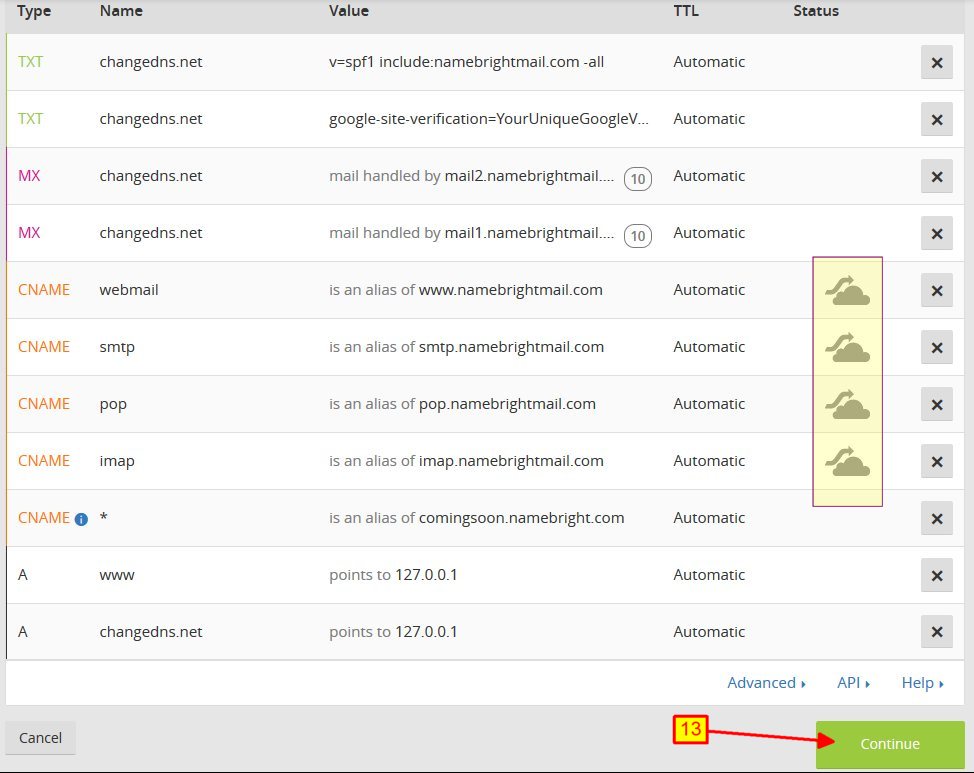Expand the API section
The width and height of the screenshot is (974, 773).
[853, 683]
